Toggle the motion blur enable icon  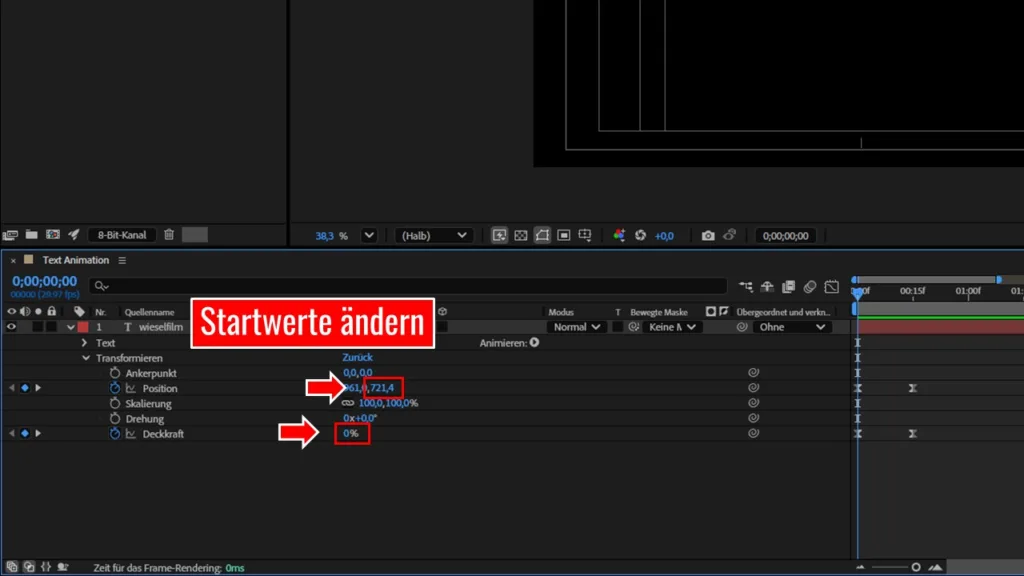810,287
